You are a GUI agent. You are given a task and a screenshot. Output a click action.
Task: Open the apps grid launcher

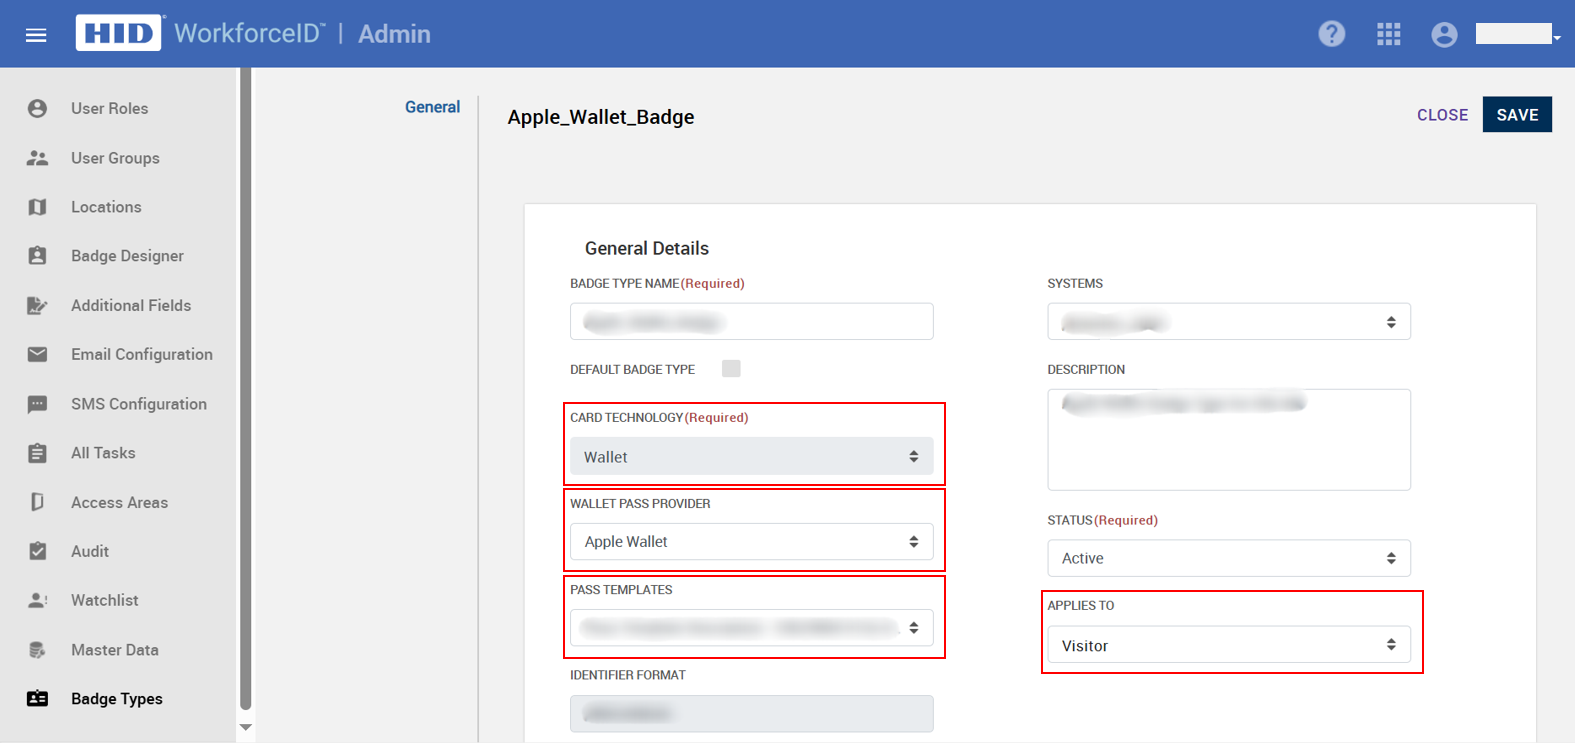tap(1388, 34)
